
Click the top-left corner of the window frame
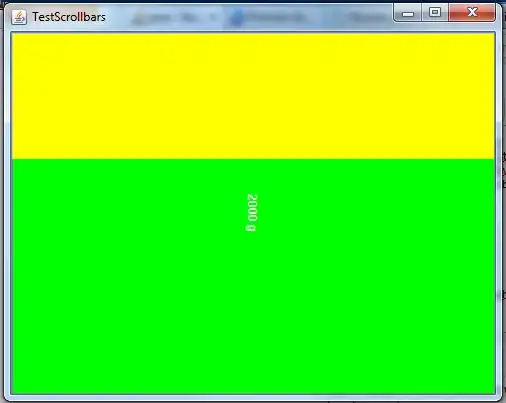(x=7, y=6)
